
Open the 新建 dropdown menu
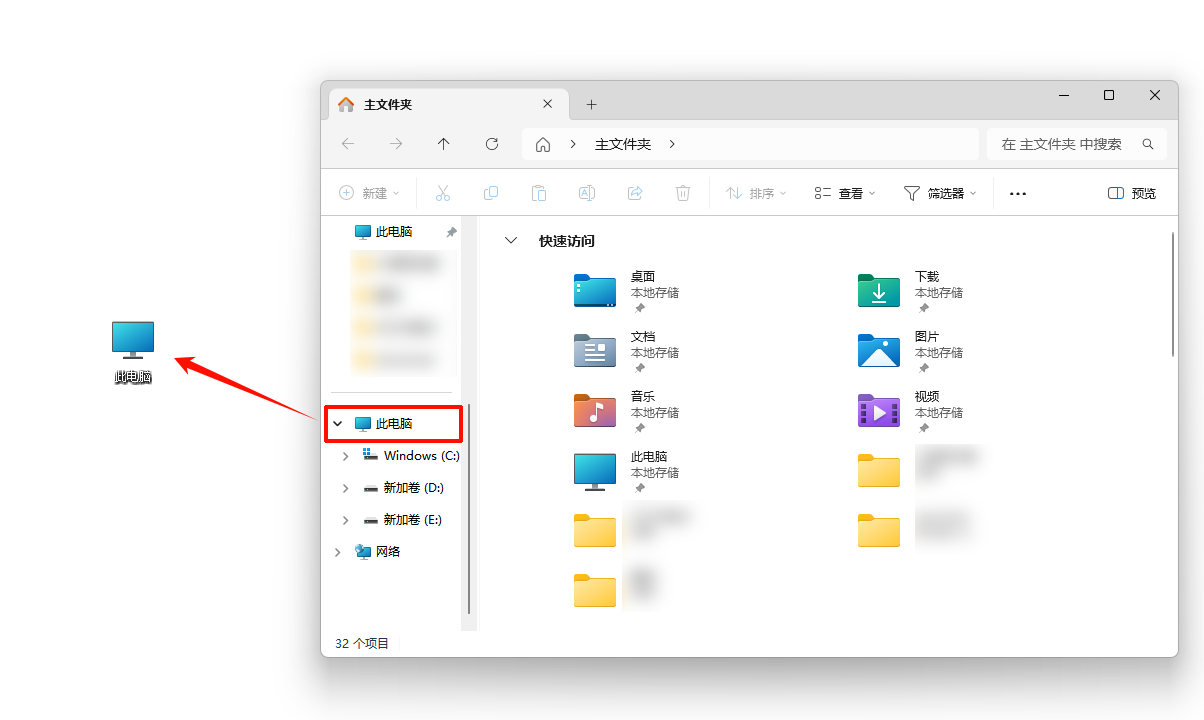(x=369, y=193)
